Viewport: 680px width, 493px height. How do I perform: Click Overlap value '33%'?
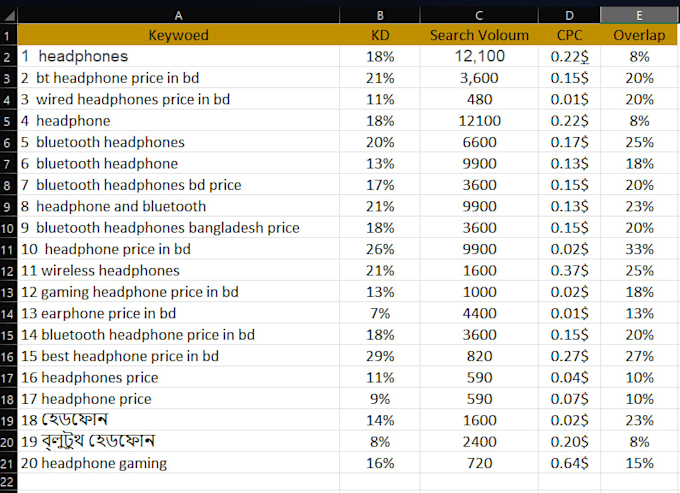[639, 249]
